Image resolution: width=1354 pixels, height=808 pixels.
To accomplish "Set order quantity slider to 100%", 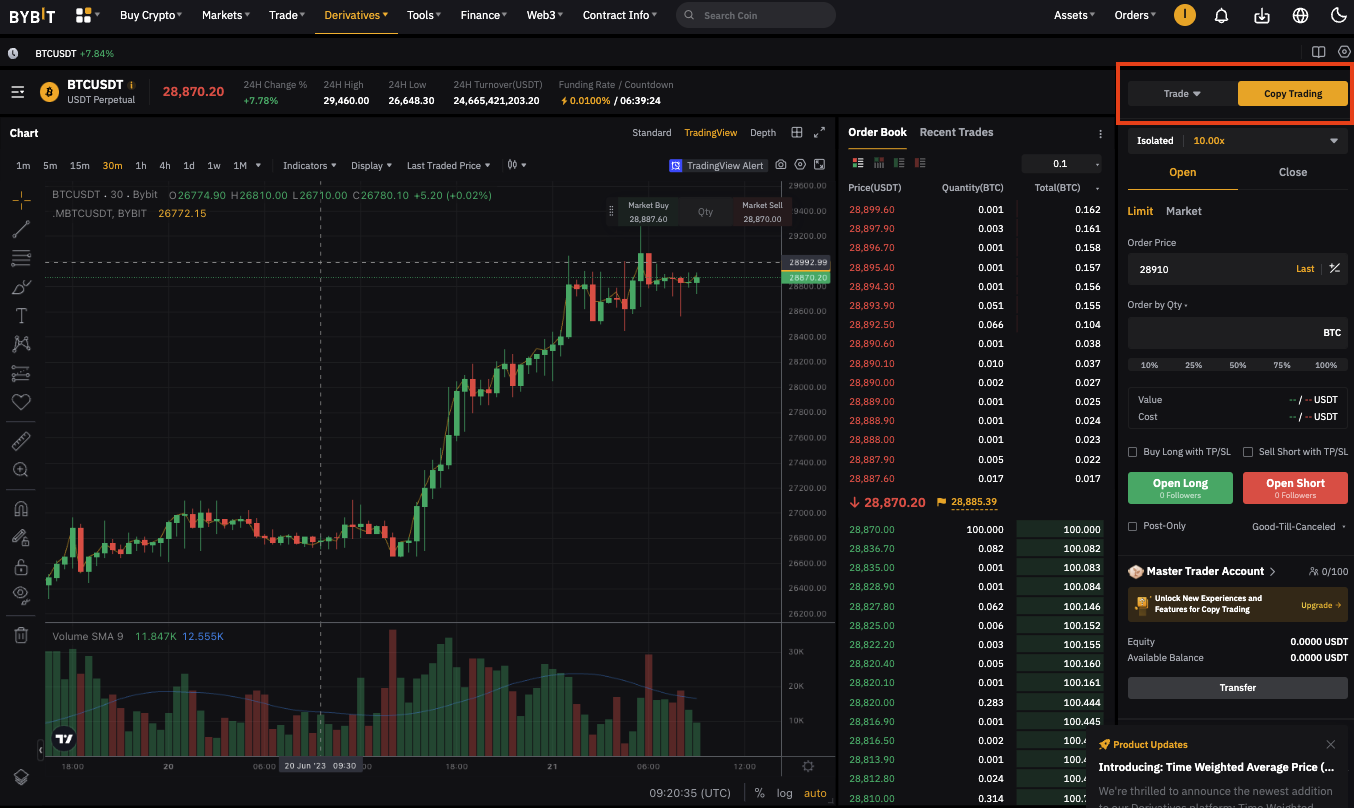I will pyautogui.click(x=1326, y=365).
